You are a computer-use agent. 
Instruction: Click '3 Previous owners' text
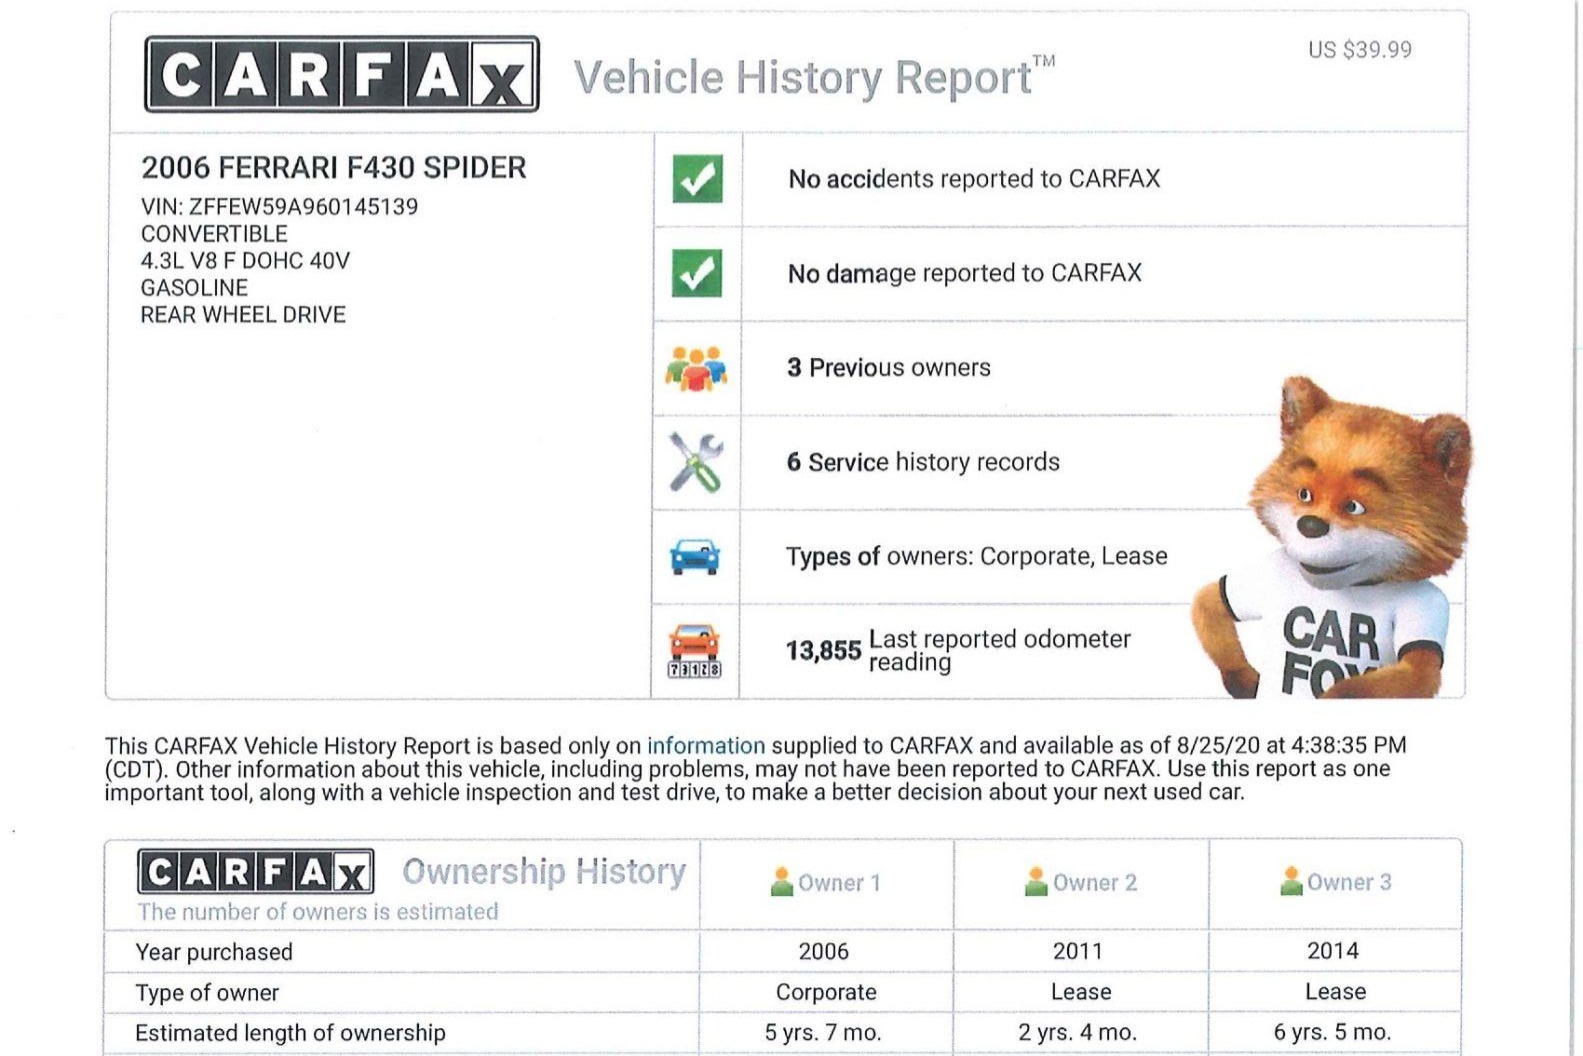pyautogui.click(x=889, y=368)
